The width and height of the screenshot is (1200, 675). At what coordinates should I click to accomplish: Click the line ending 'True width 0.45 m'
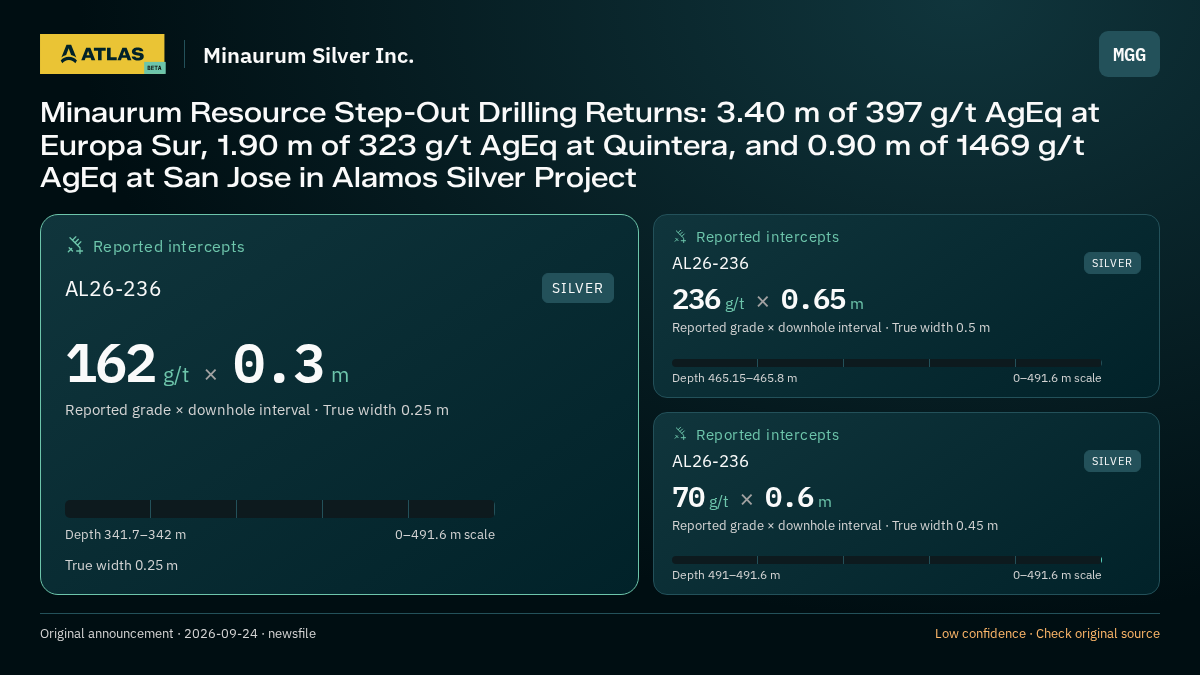click(835, 526)
